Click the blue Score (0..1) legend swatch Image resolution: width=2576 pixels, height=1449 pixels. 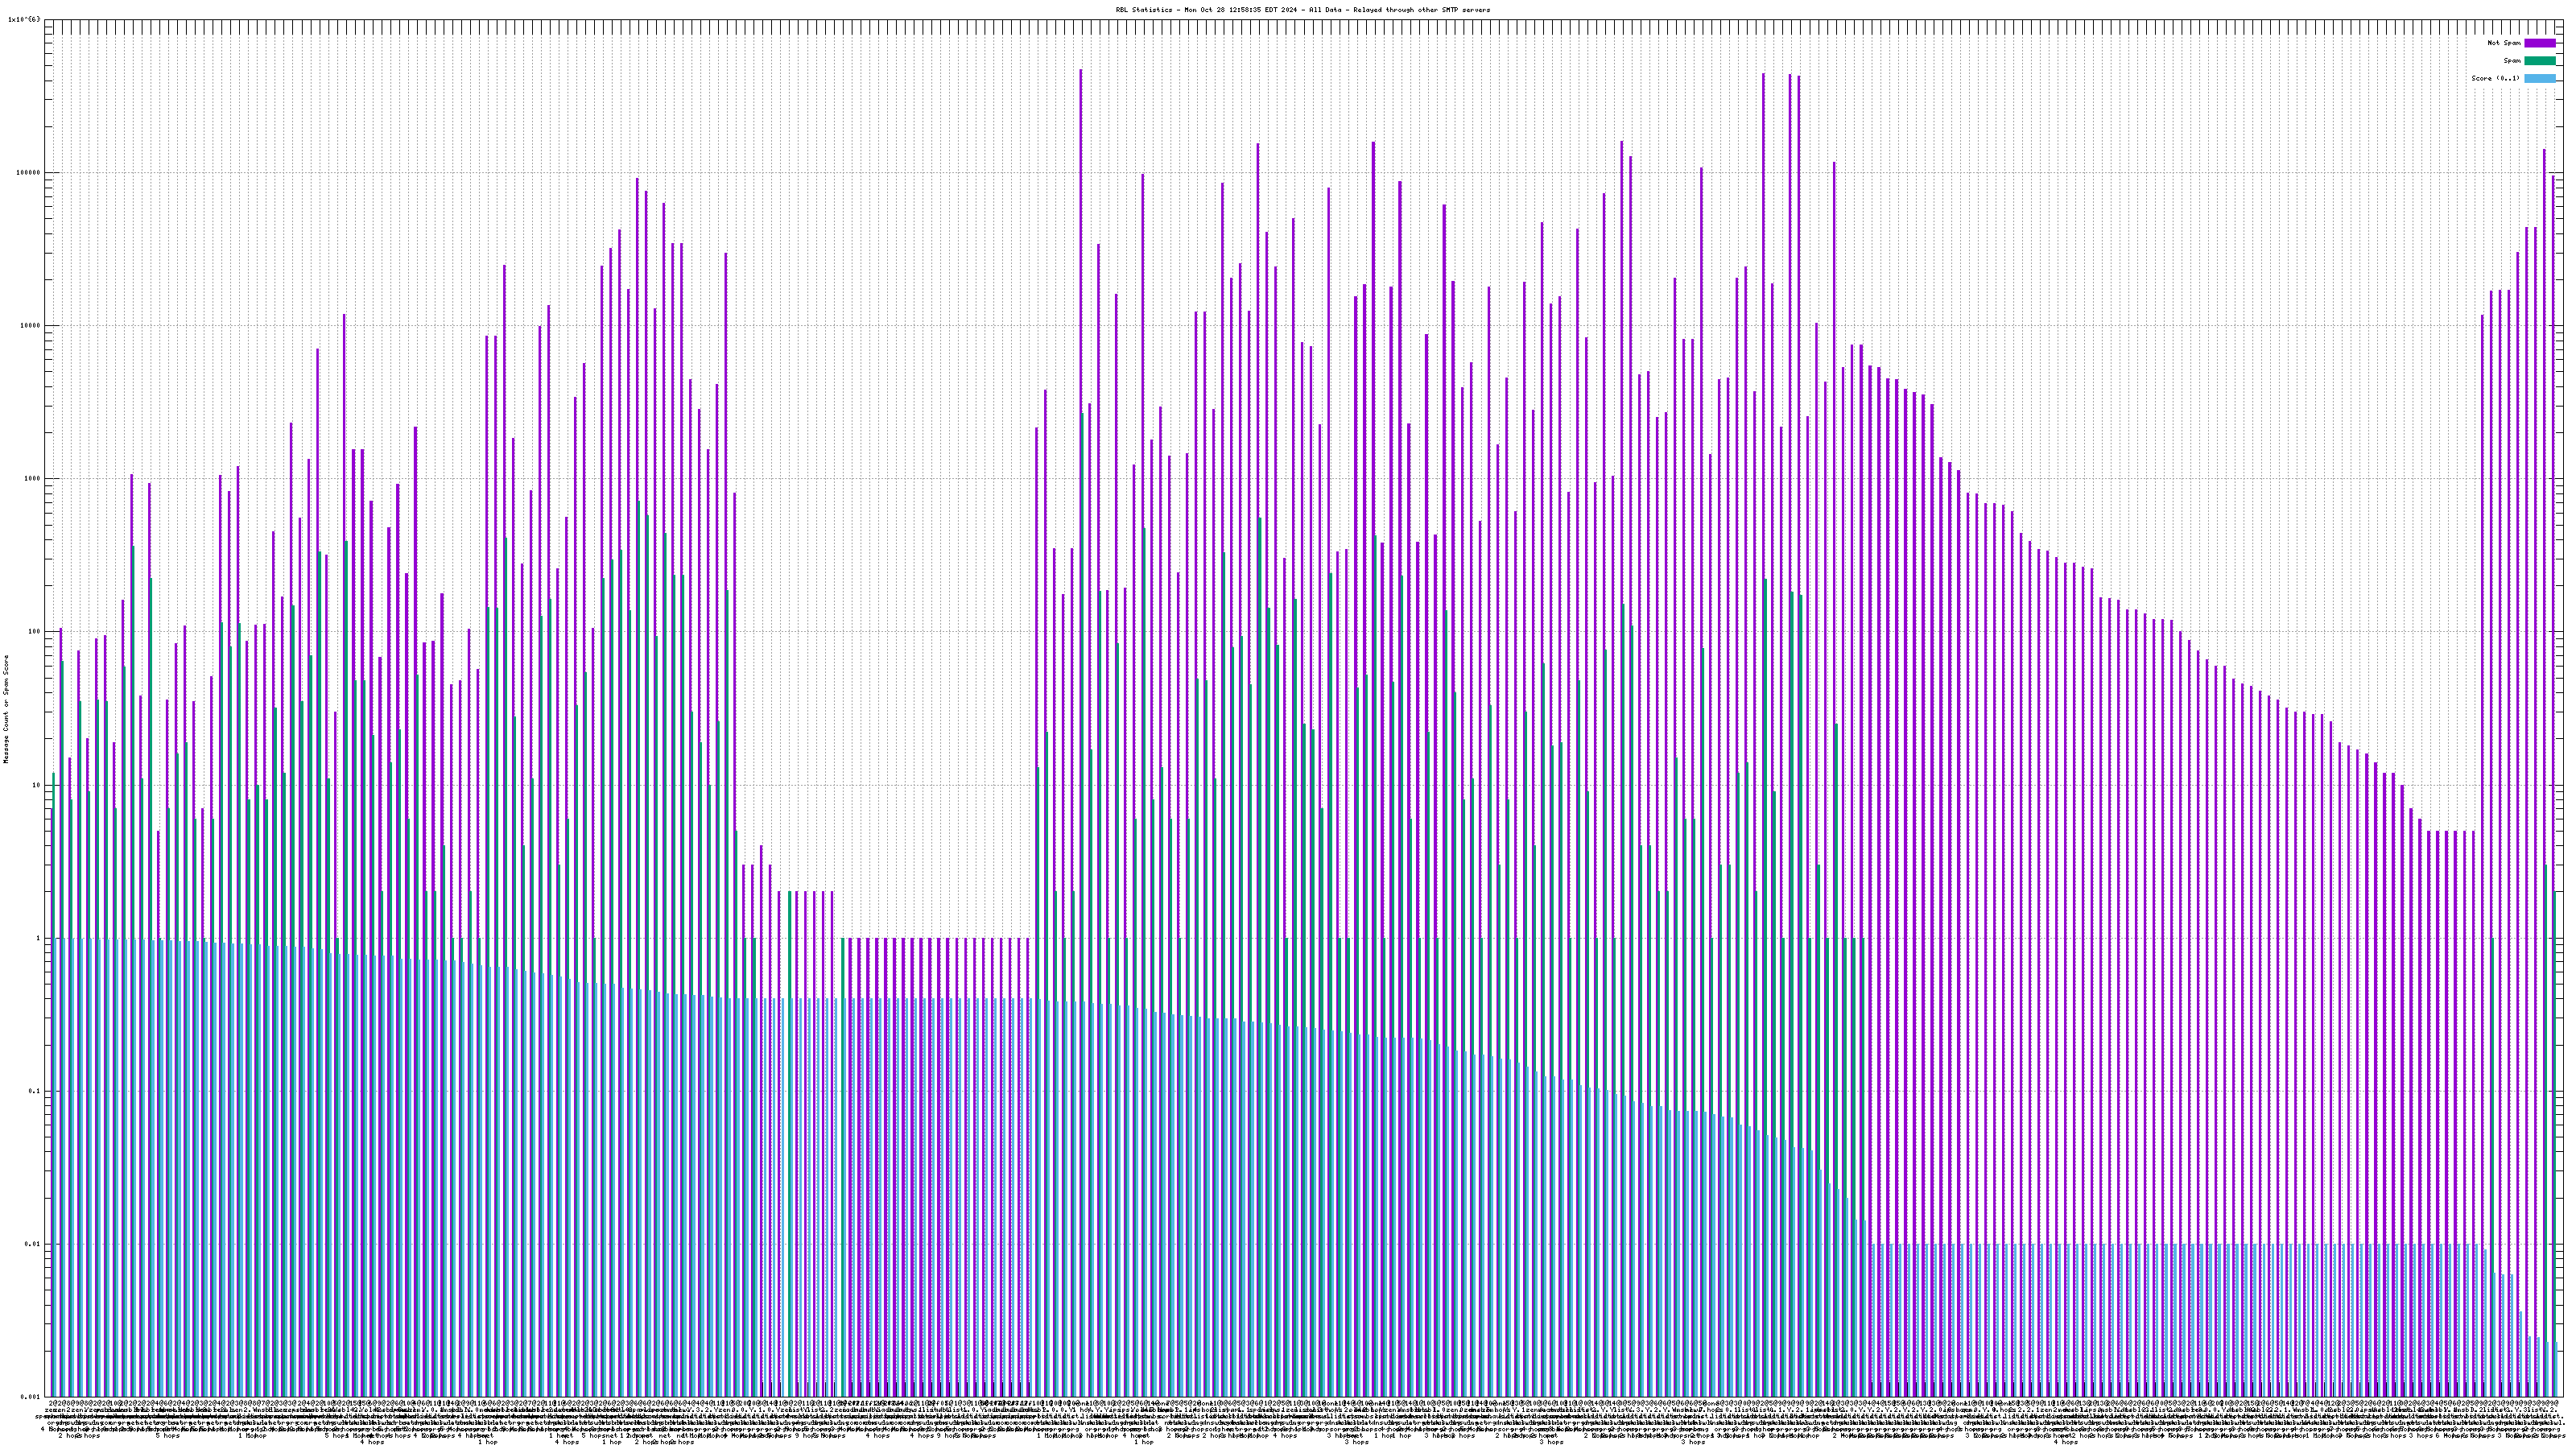(2539, 78)
